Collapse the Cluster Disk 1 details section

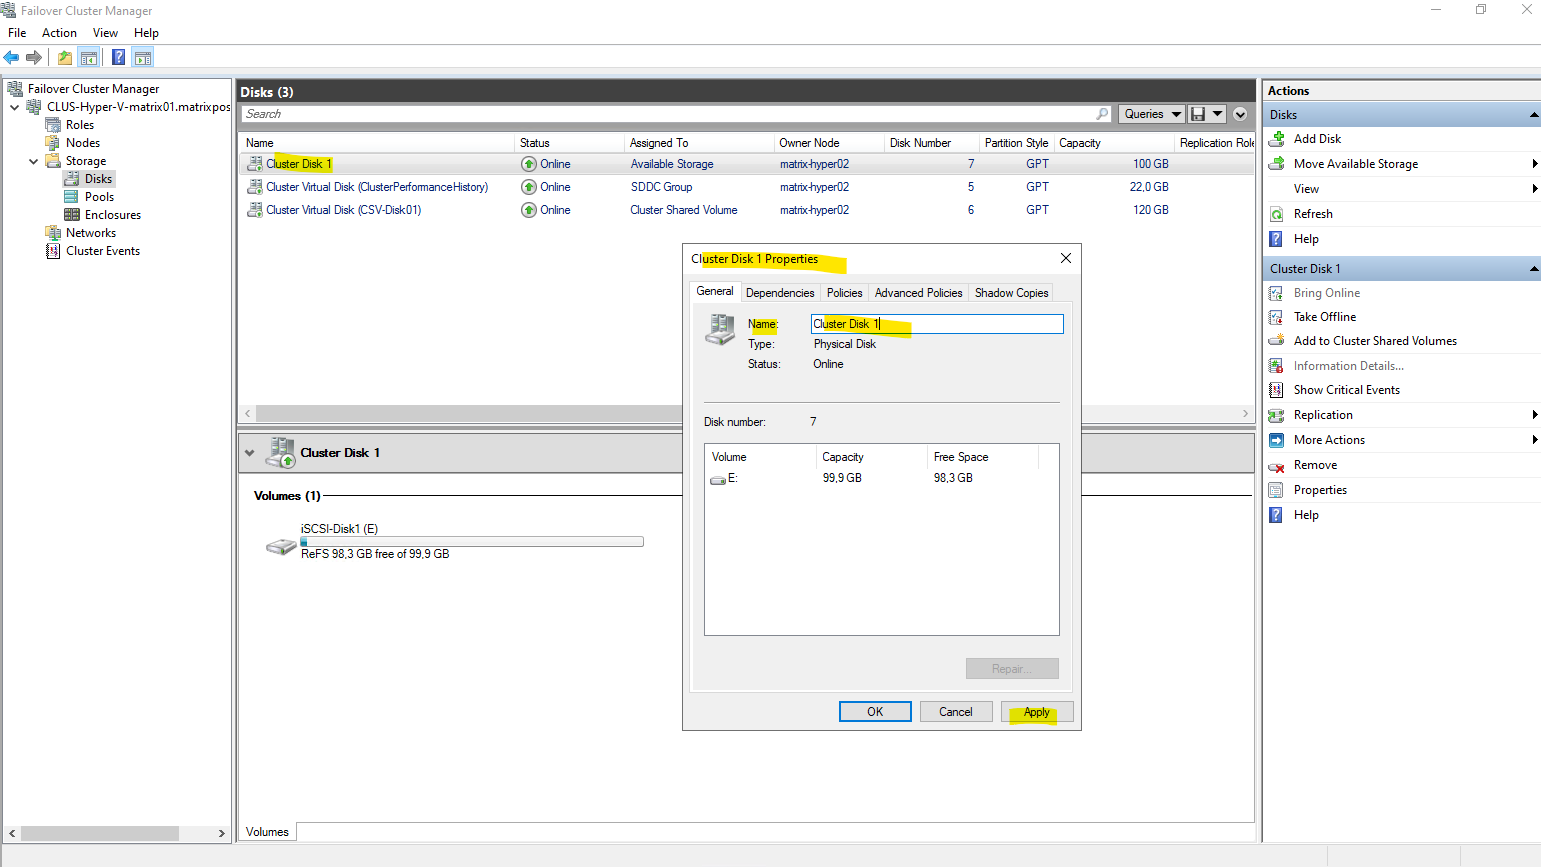coord(250,453)
